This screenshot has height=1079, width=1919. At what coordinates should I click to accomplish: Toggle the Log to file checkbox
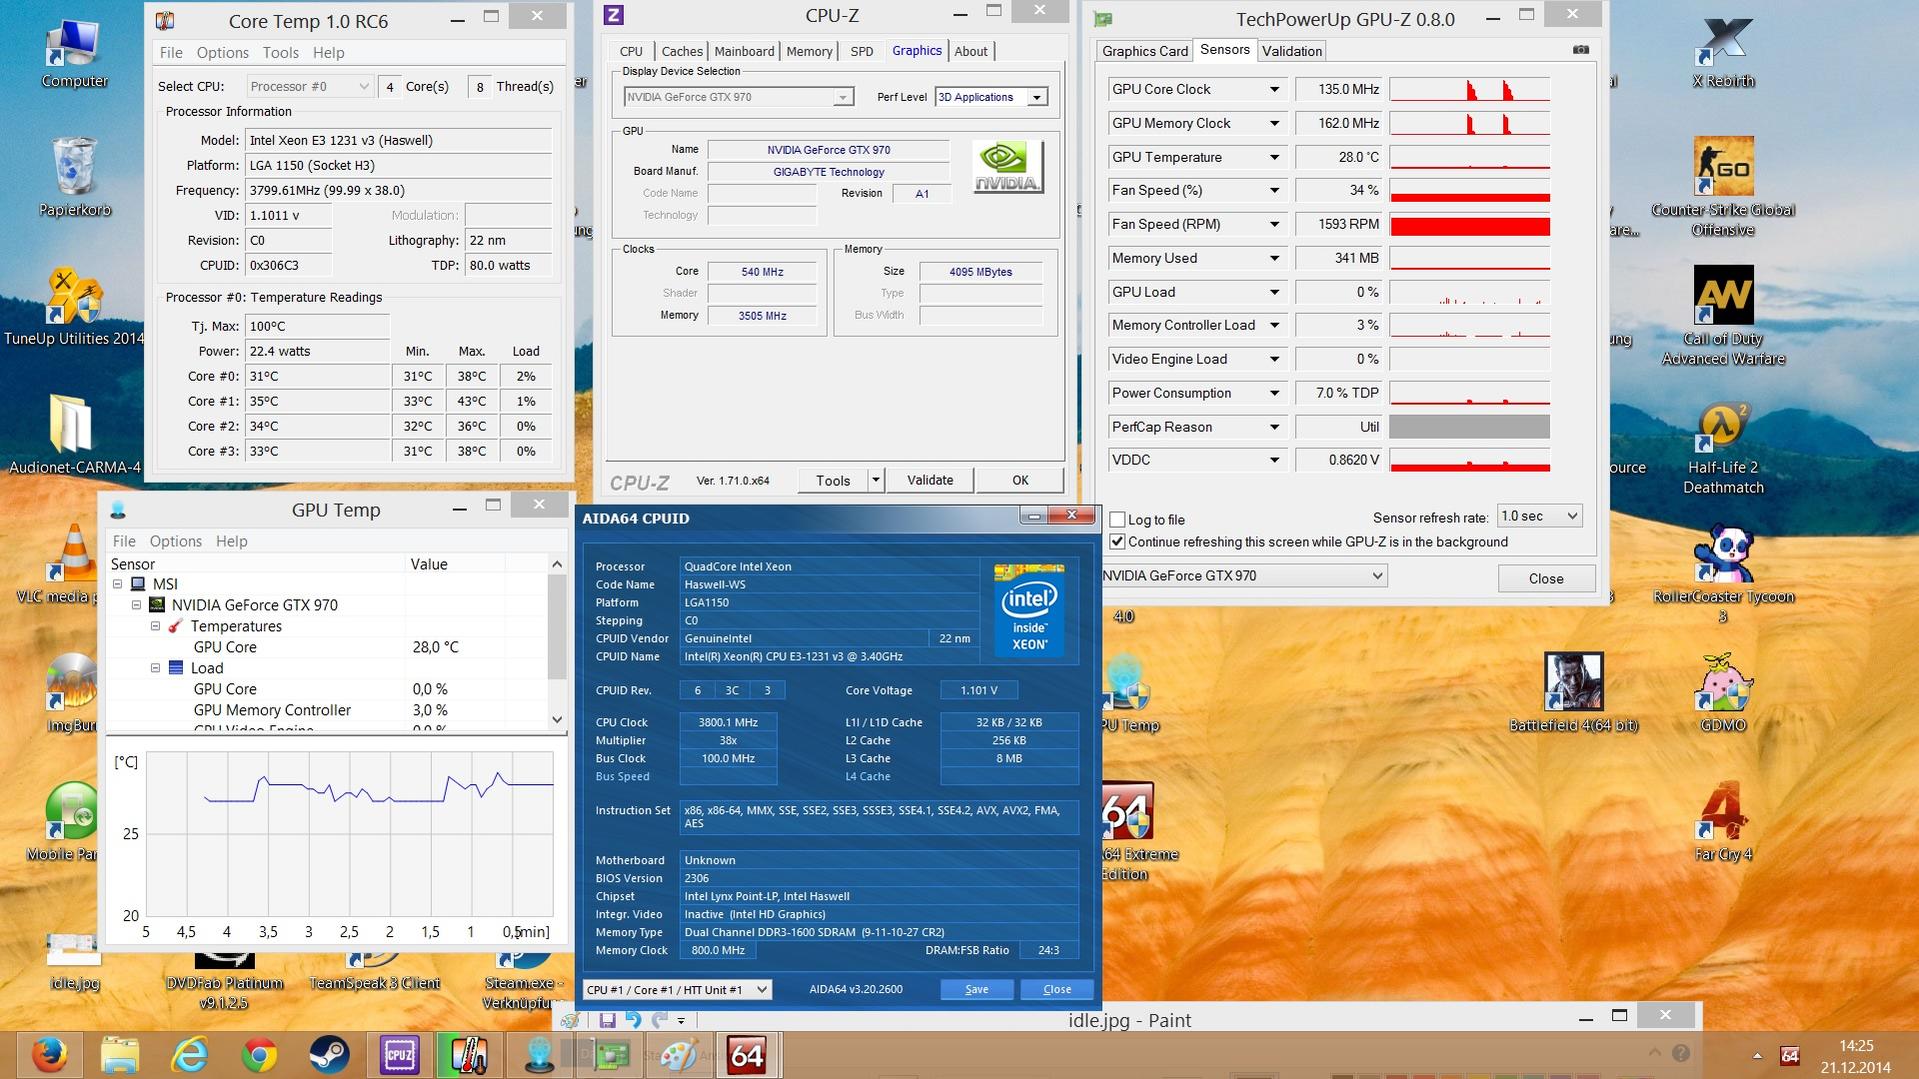(x=1117, y=520)
